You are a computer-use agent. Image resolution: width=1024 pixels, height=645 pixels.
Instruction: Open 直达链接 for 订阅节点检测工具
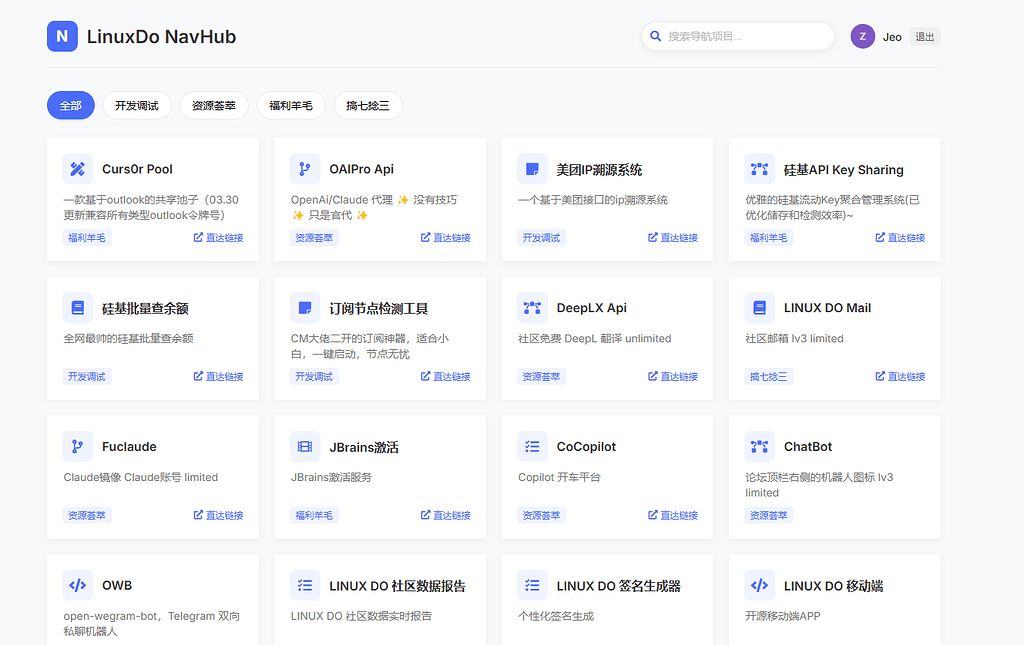[x=445, y=376]
